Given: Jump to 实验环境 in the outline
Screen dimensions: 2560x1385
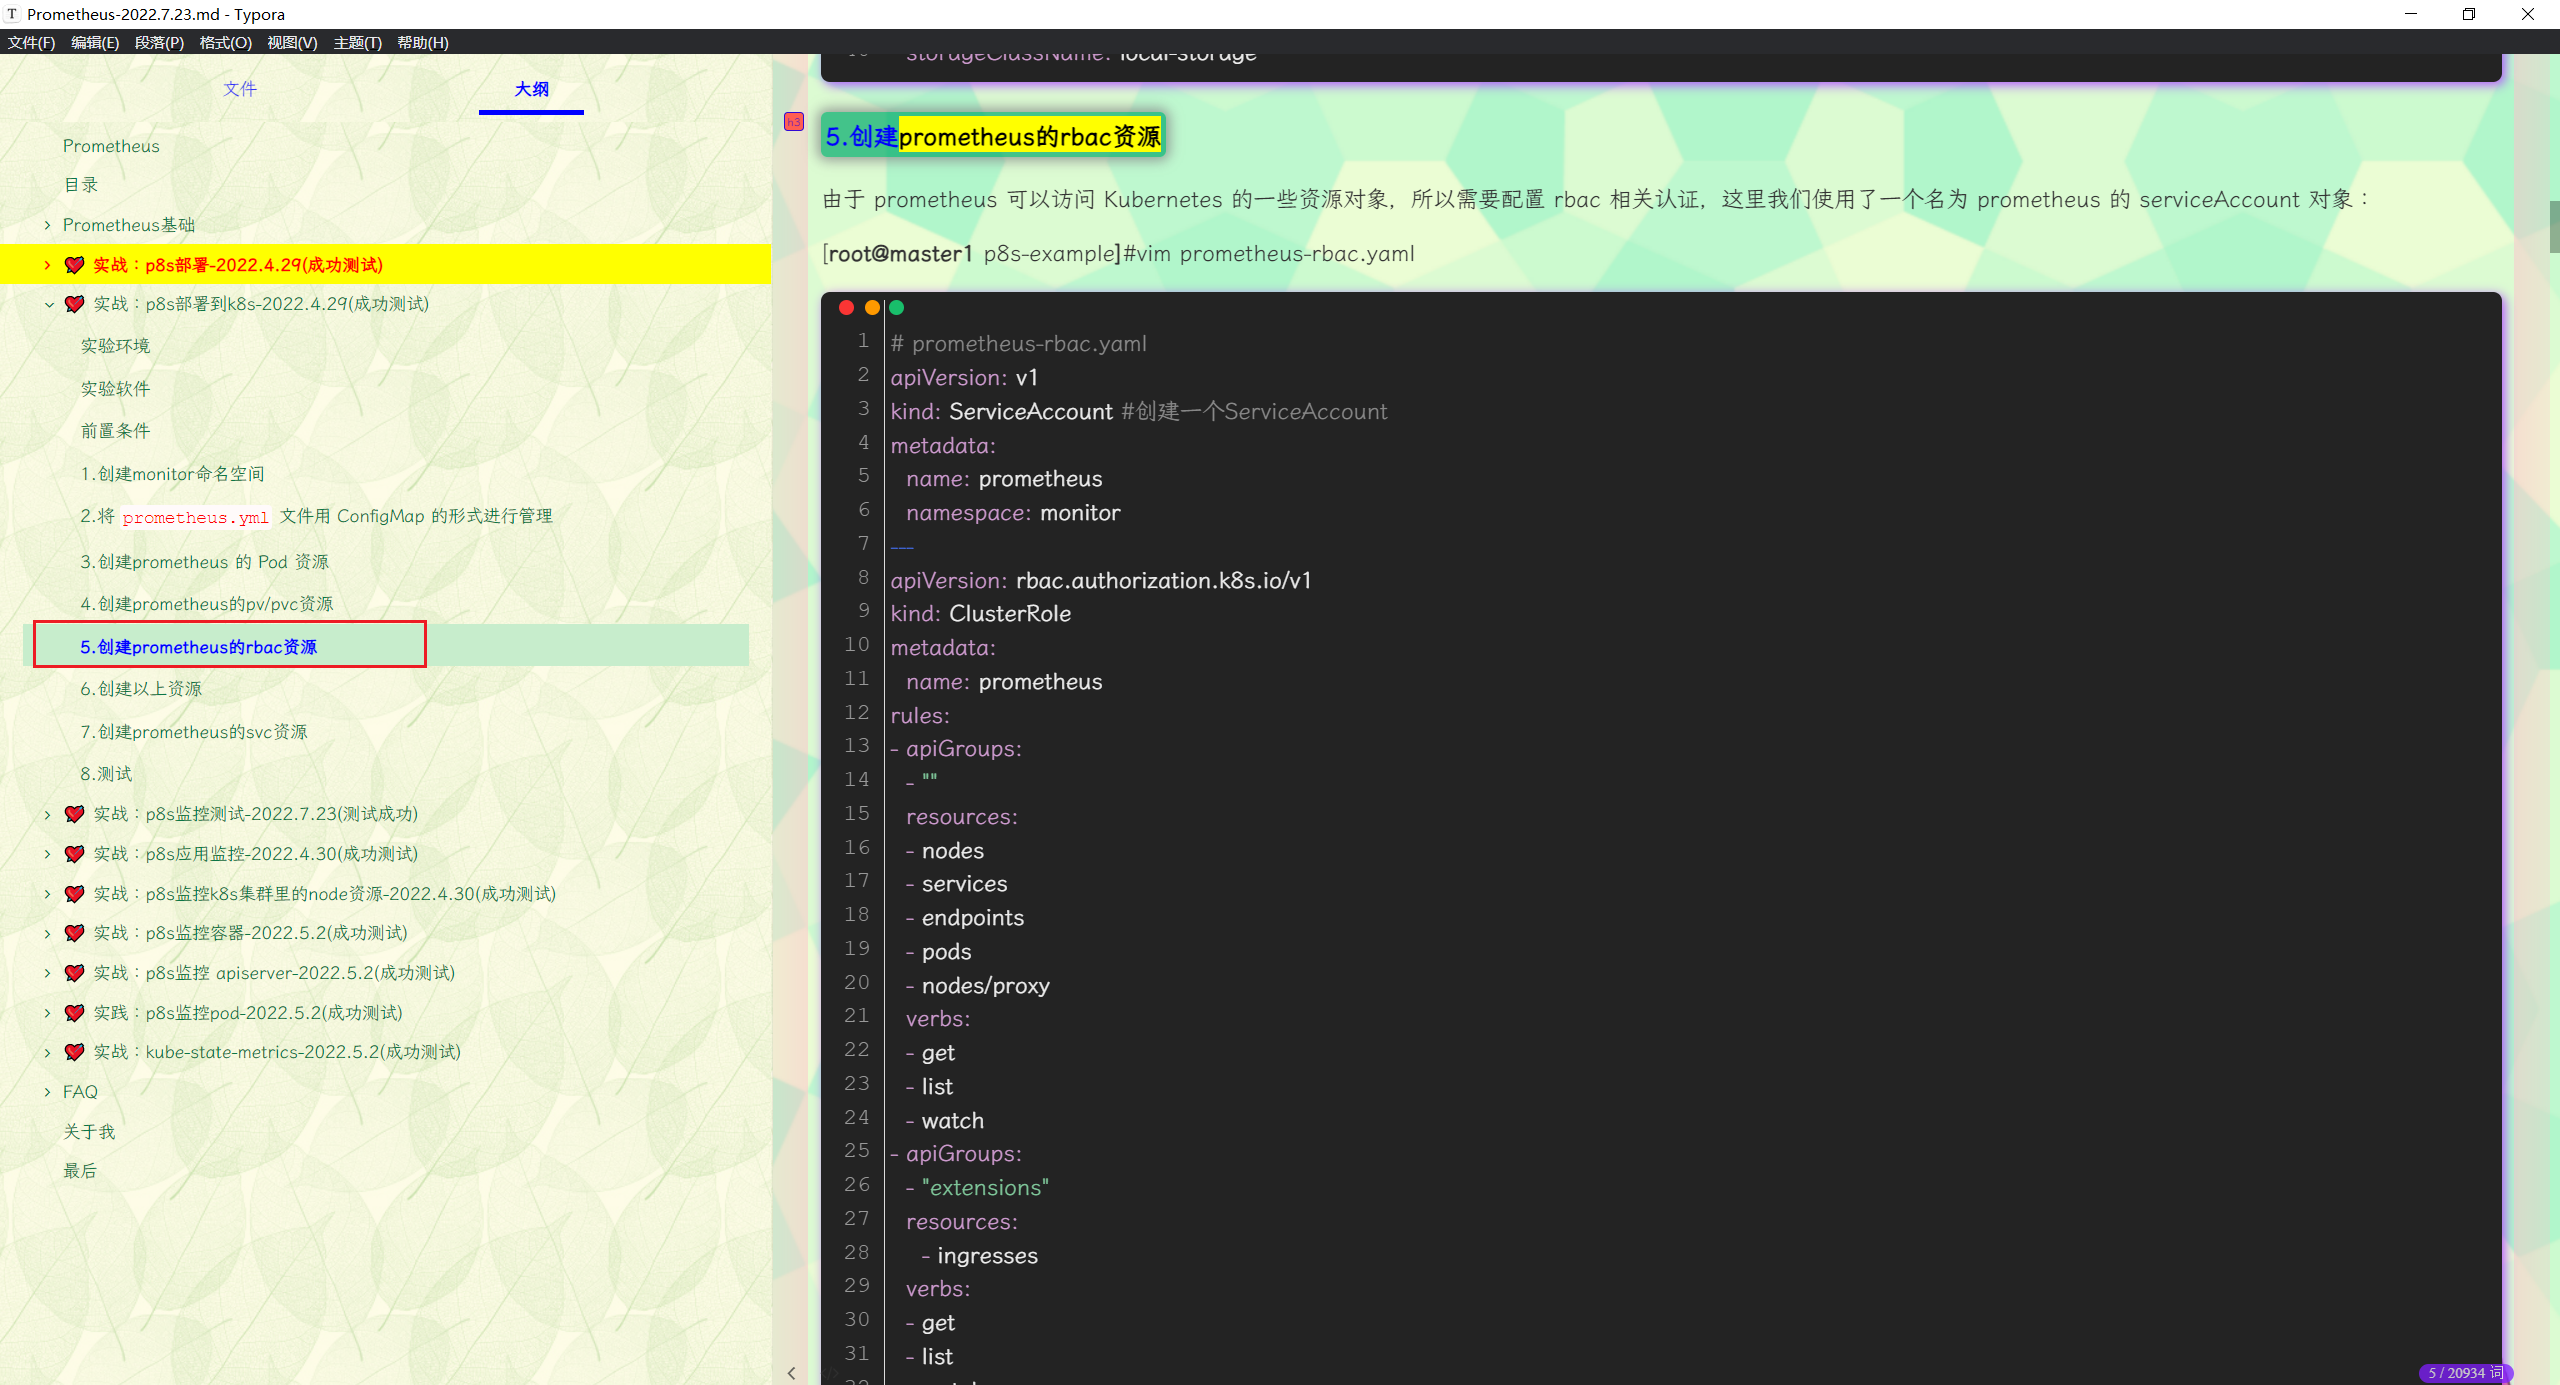Looking at the screenshot, I should tap(115, 346).
